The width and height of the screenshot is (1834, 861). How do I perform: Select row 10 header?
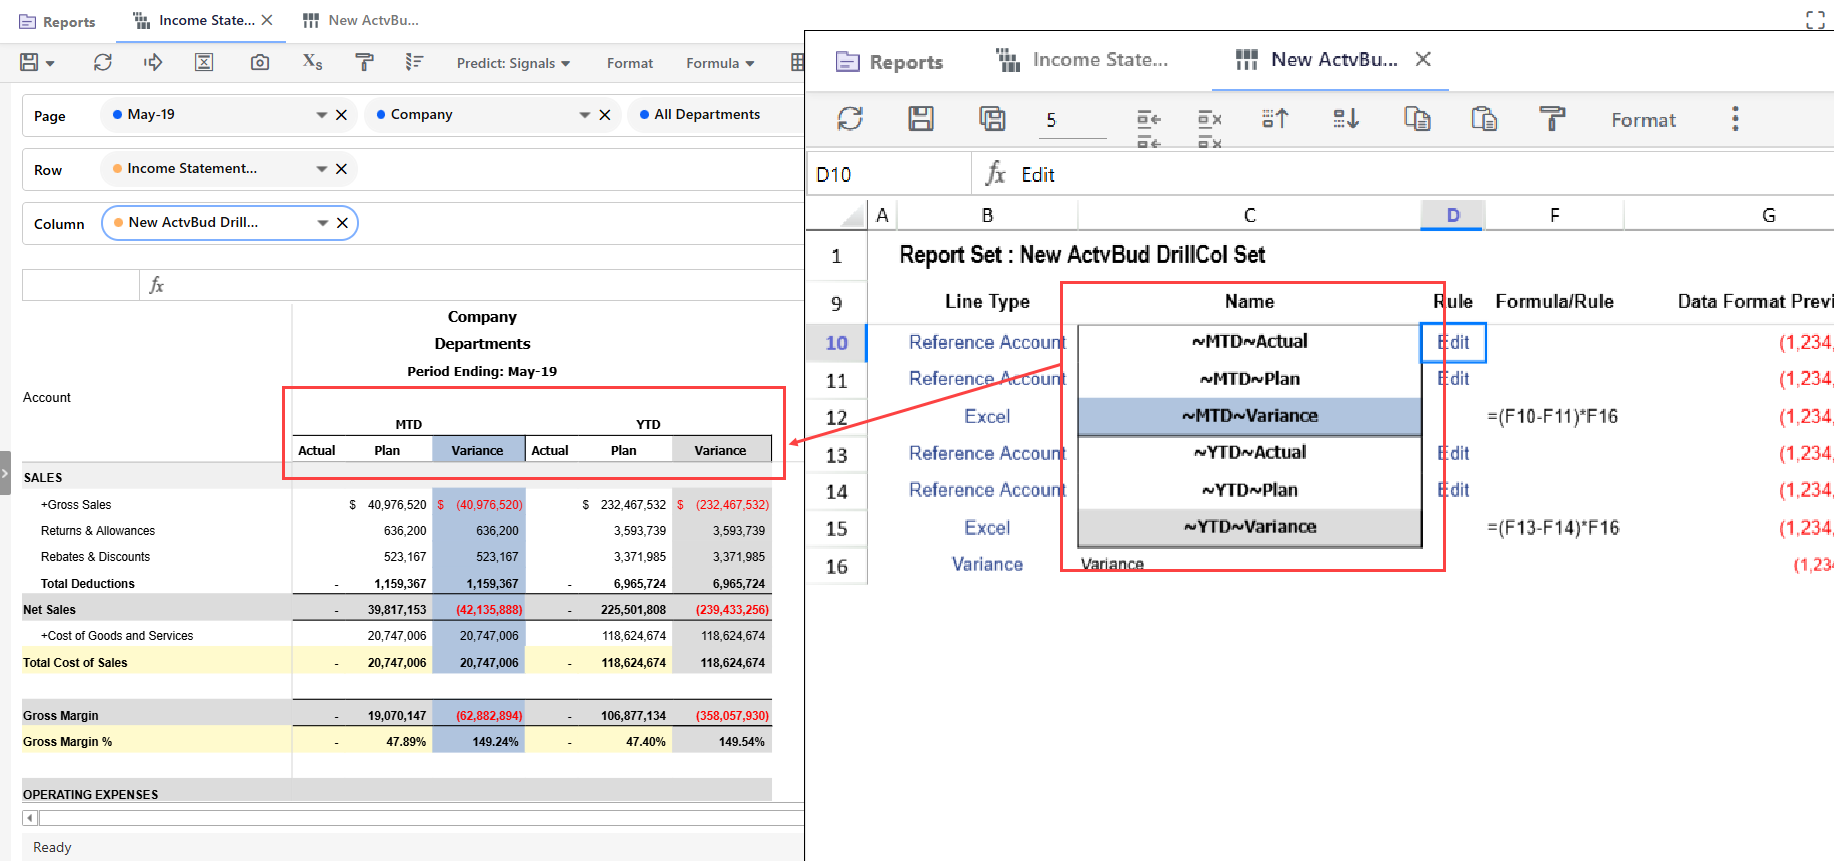837,343
